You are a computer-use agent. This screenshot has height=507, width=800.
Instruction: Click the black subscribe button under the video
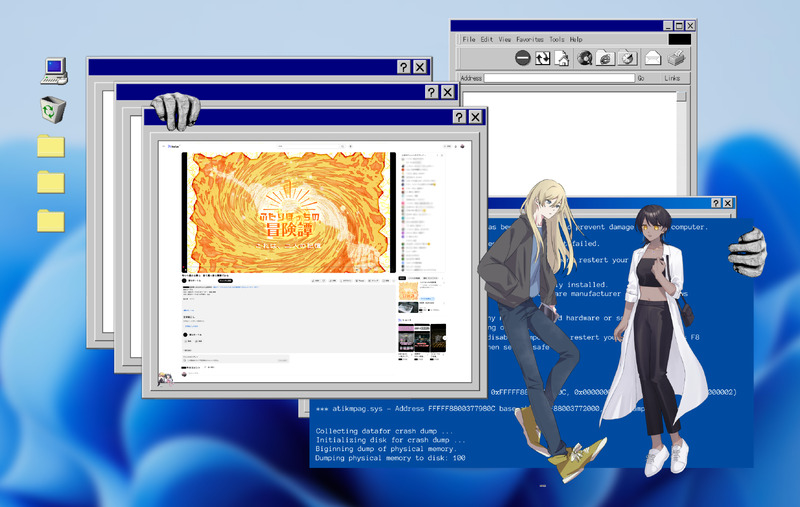[x=226, y=281]
